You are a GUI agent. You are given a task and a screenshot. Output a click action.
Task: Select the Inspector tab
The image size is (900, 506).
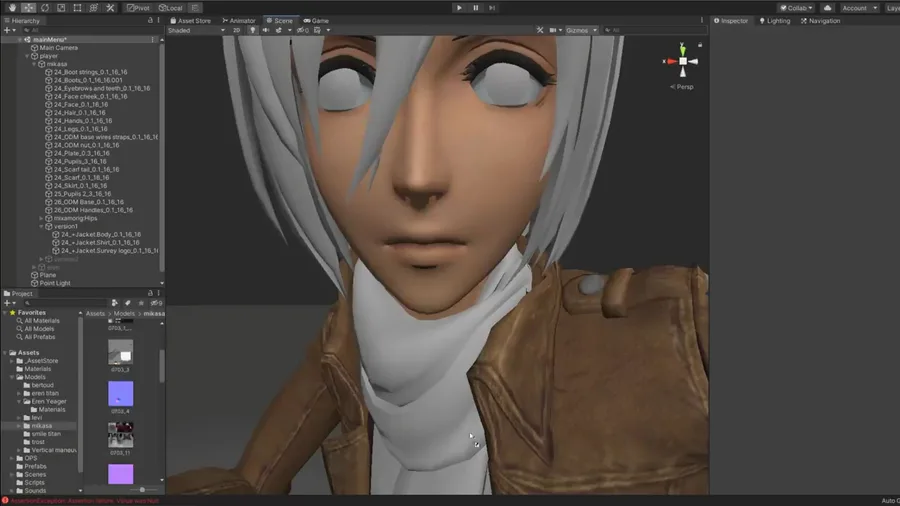(x=731, y=21)
